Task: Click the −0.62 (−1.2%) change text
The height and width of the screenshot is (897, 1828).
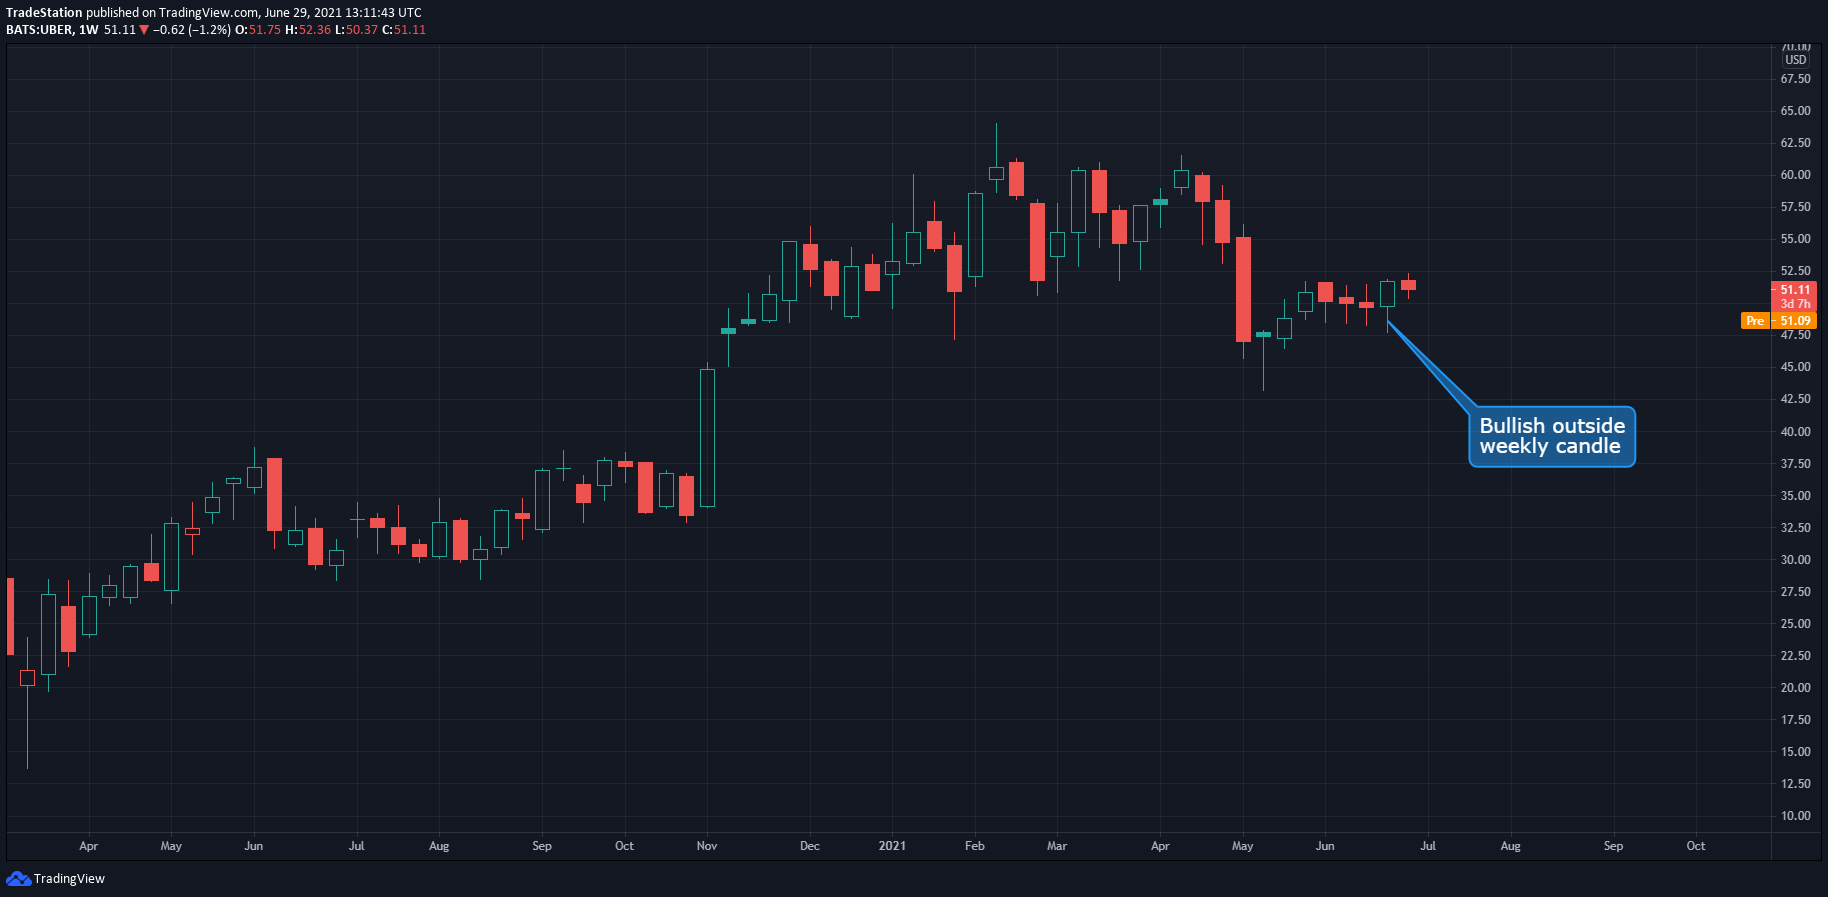Action: [x=192, y=30]
